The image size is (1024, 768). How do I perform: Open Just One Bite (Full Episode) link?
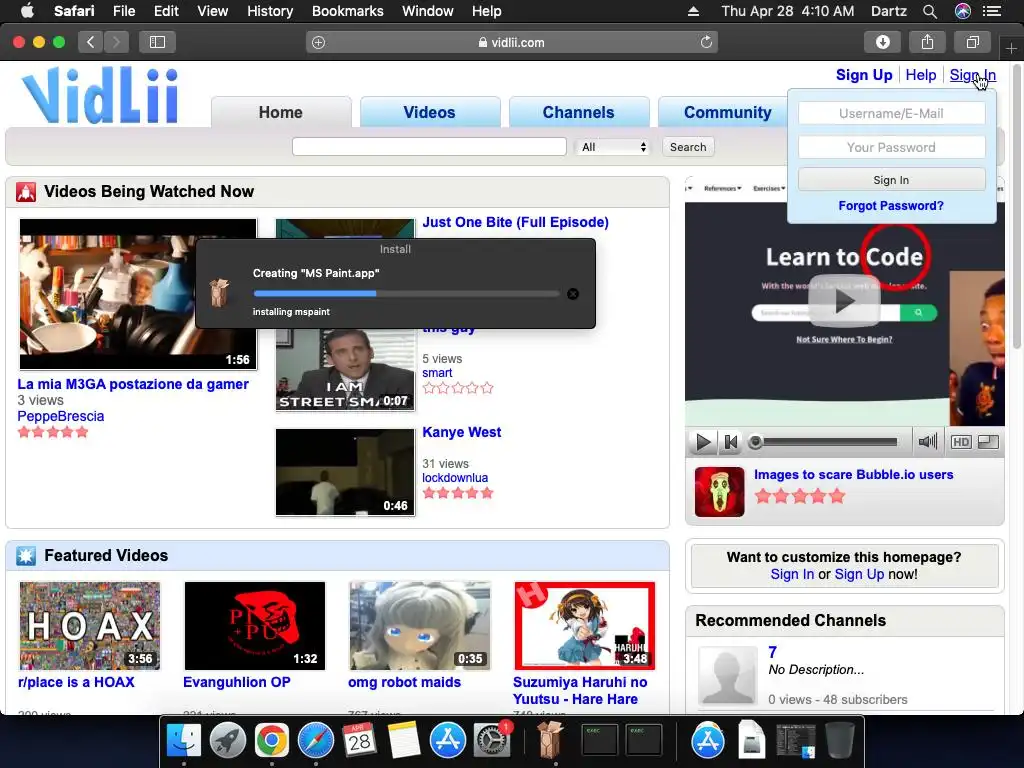[x=515, y=222]
